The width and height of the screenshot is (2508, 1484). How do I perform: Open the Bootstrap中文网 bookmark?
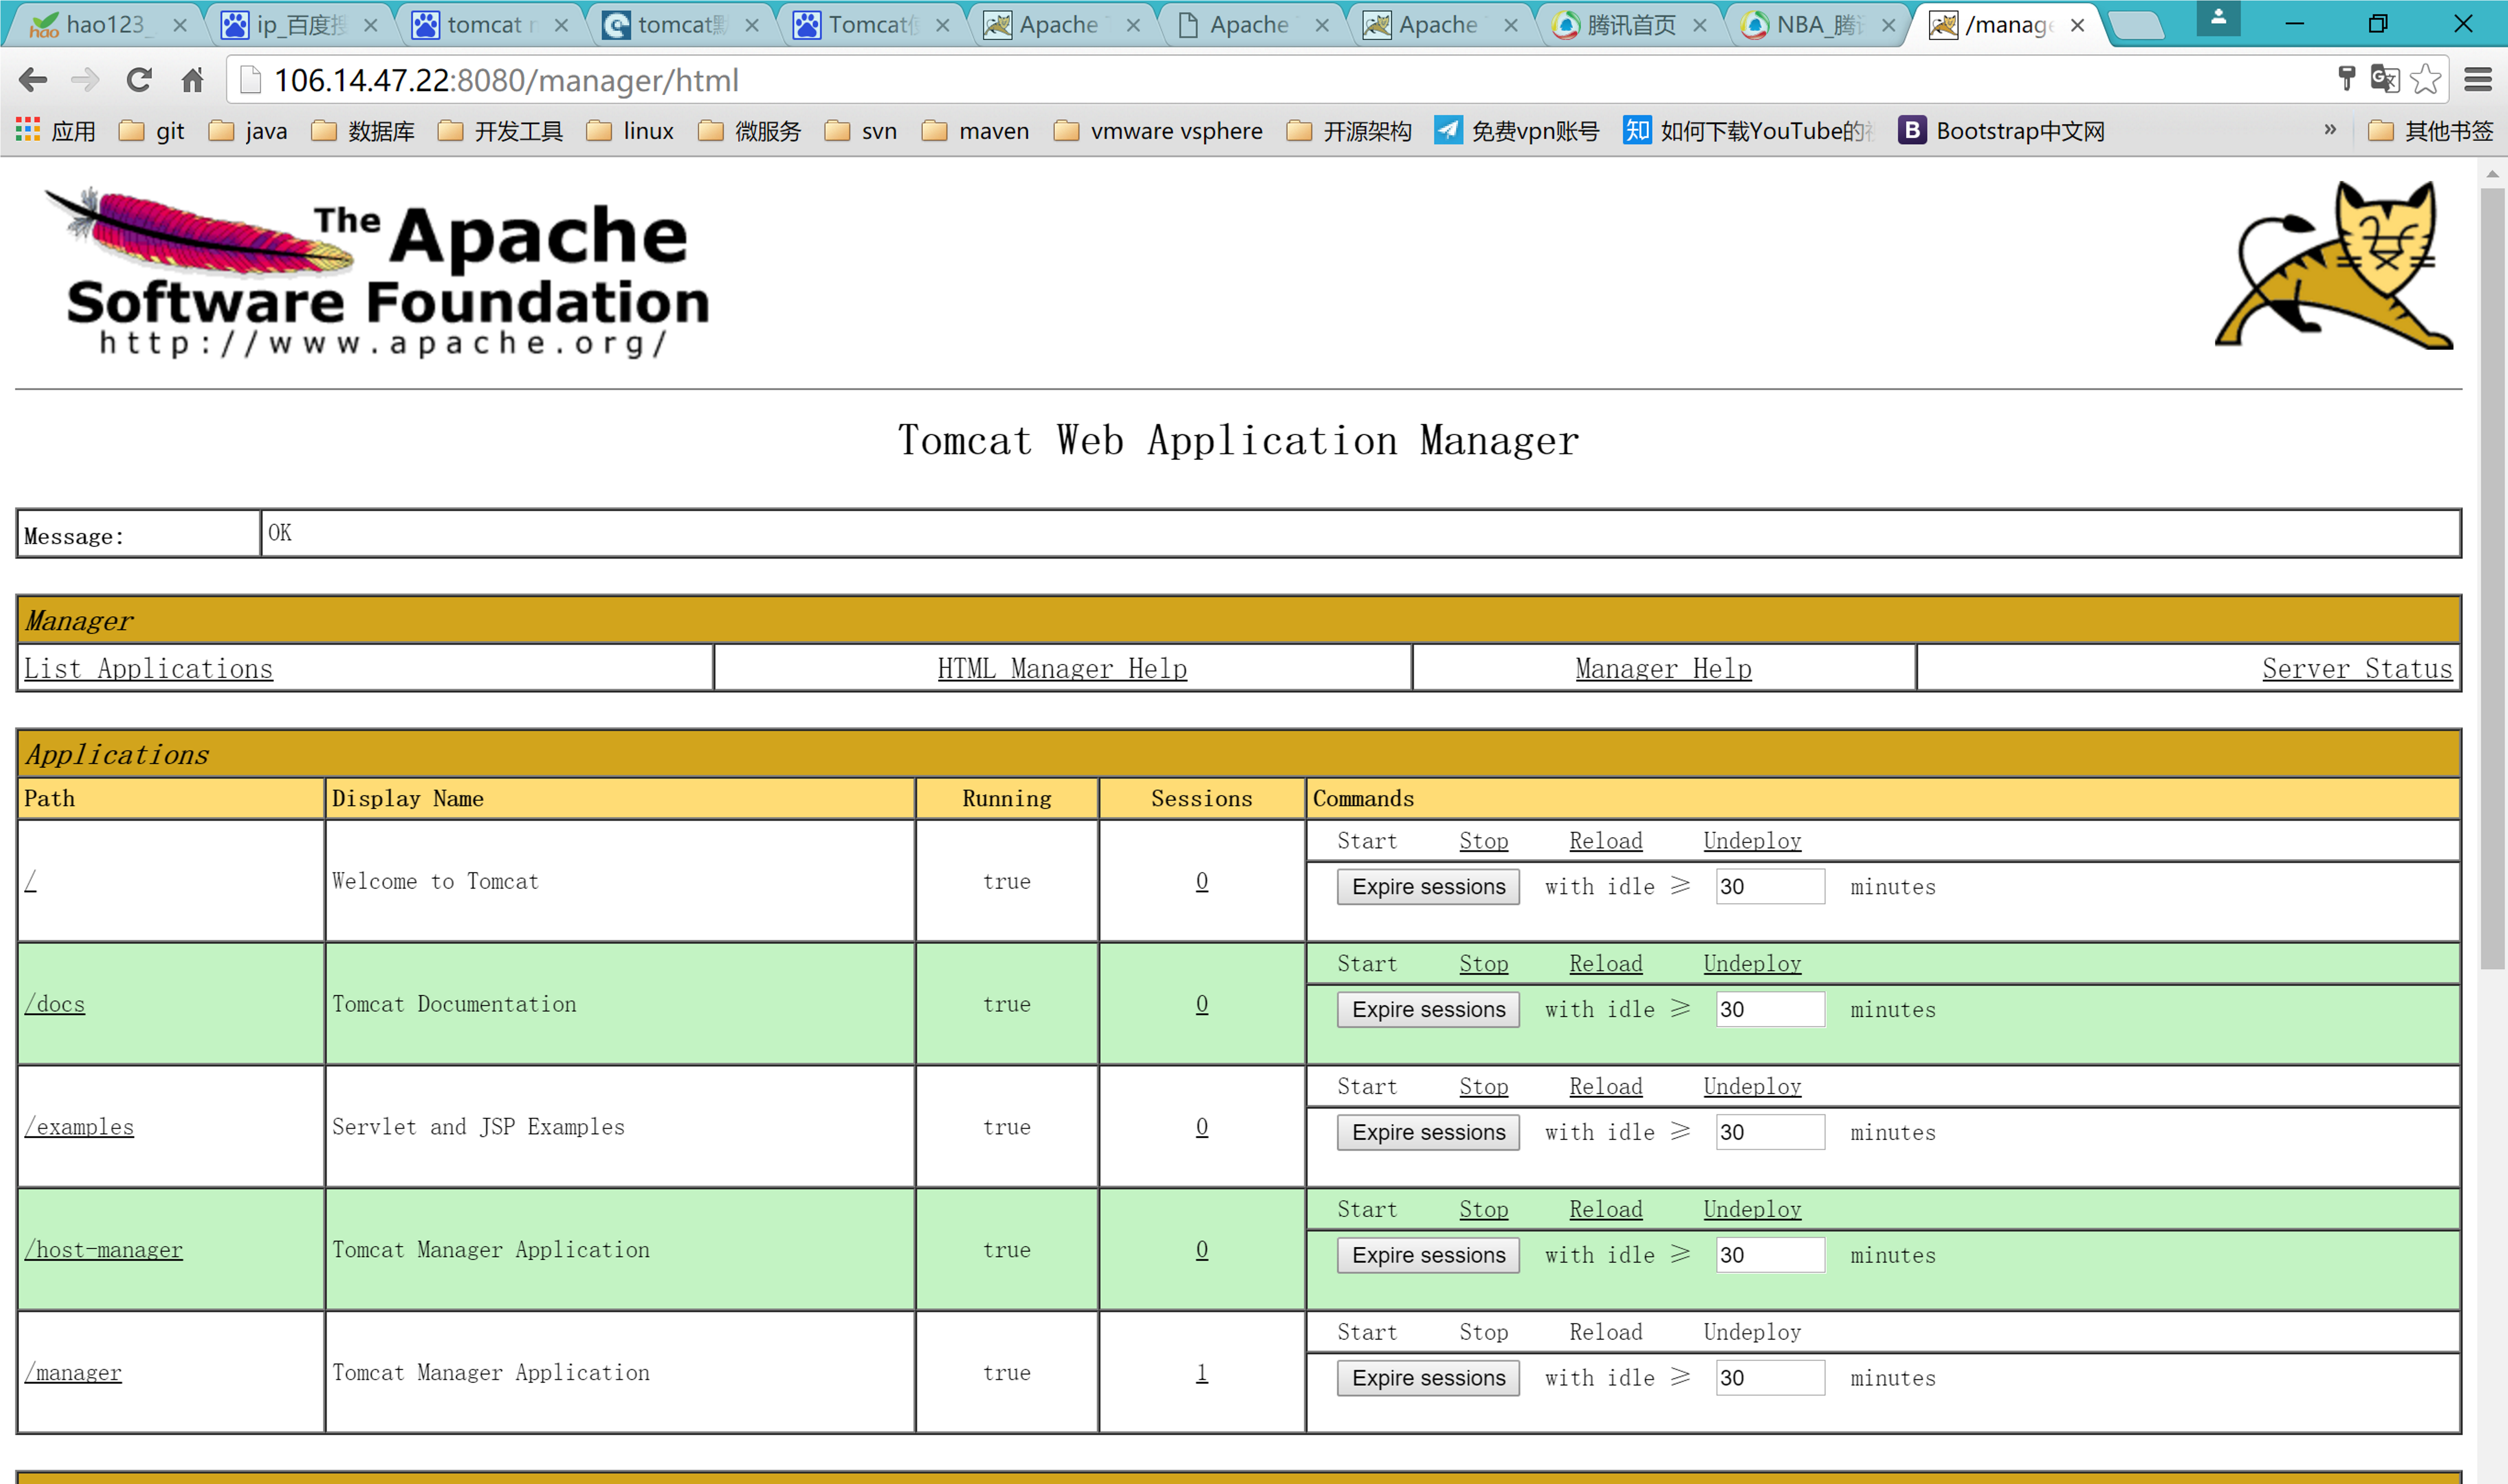[x=2002, y=131]
